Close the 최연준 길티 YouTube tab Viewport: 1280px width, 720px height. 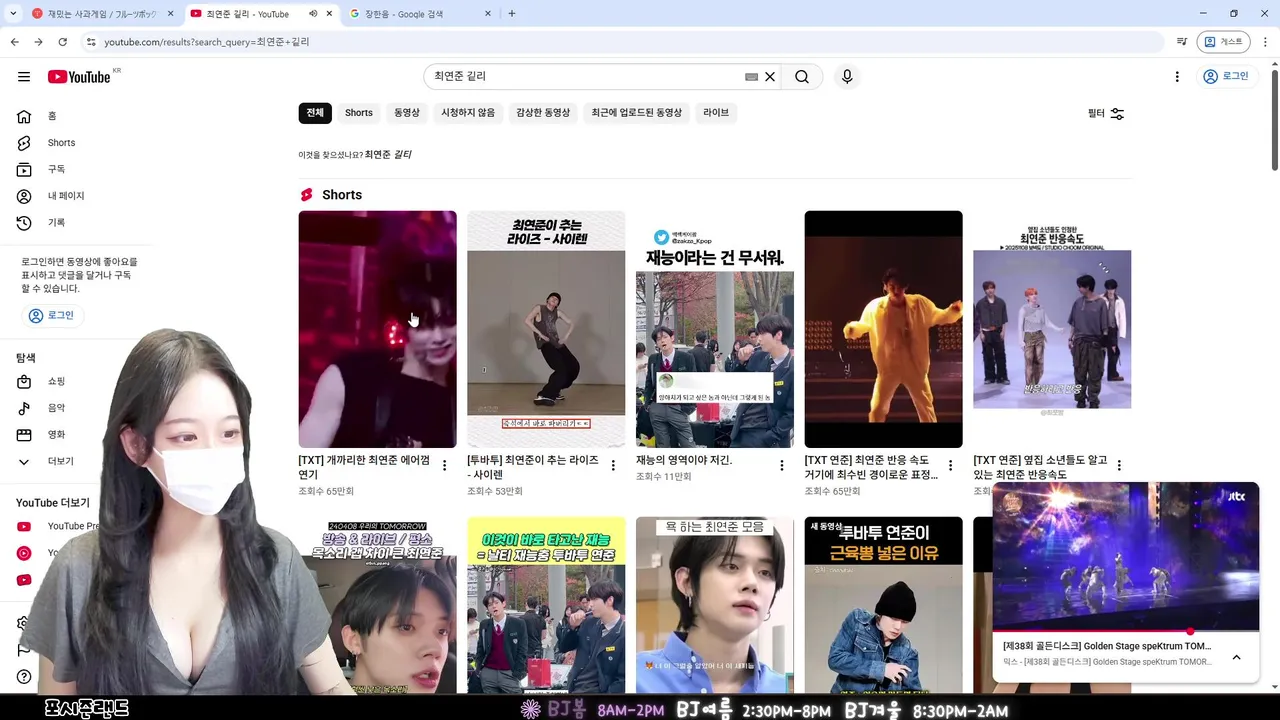(329, 14)
